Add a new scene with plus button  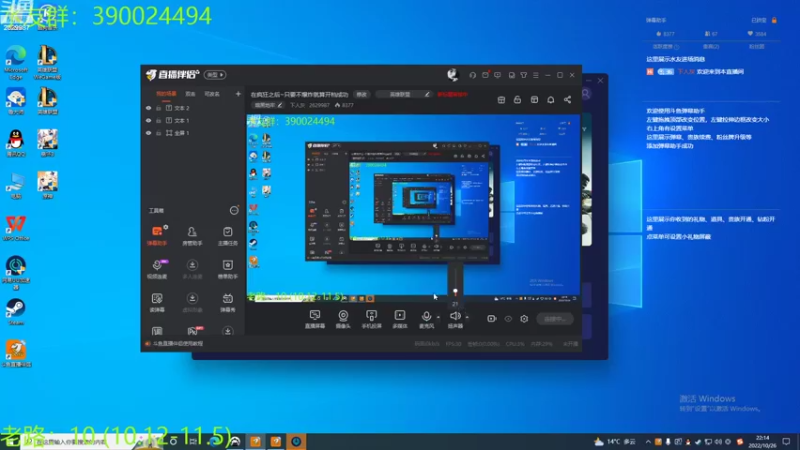coord(238,94)
